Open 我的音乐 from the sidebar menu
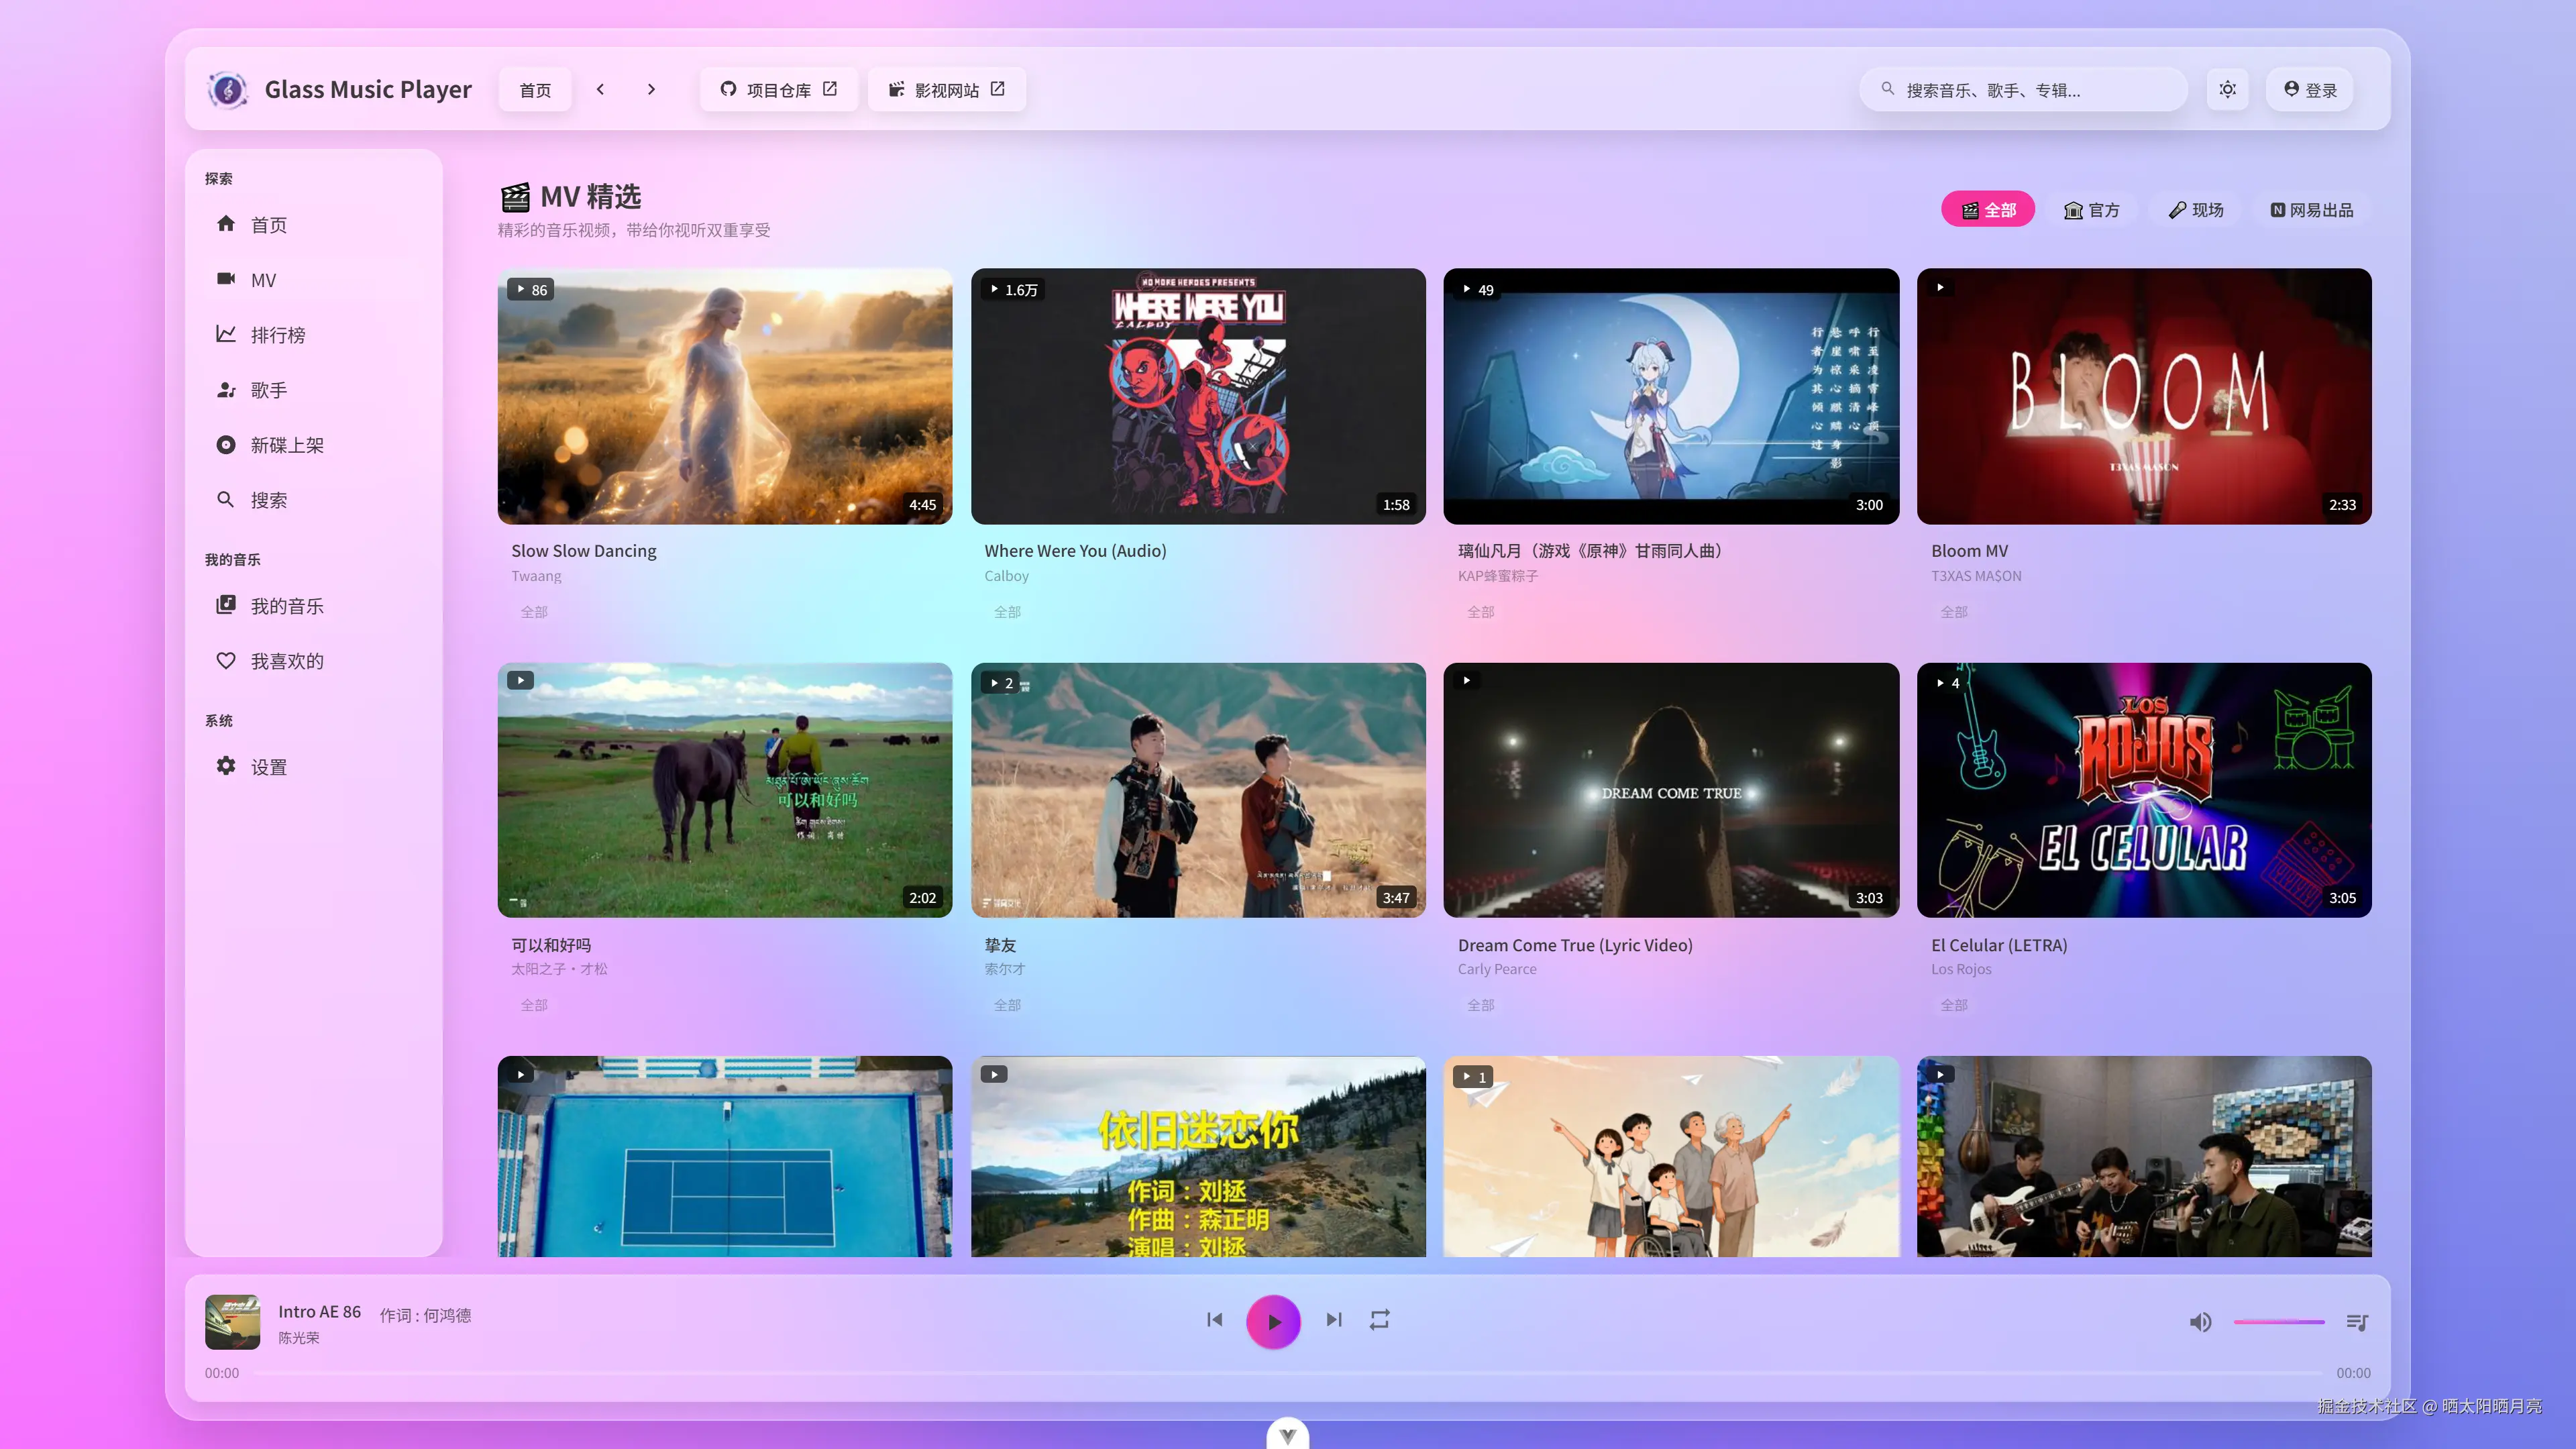This screenshot has width=2576, height=1449. pyautogui.click(x=287, y=605)
